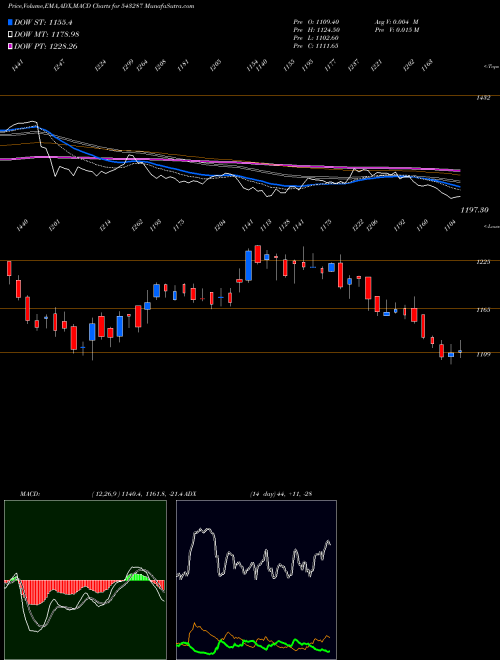Select the chart title mentioning MunafaSutra.com
This screenshot has width=500, height=660.
click(101, 7)
